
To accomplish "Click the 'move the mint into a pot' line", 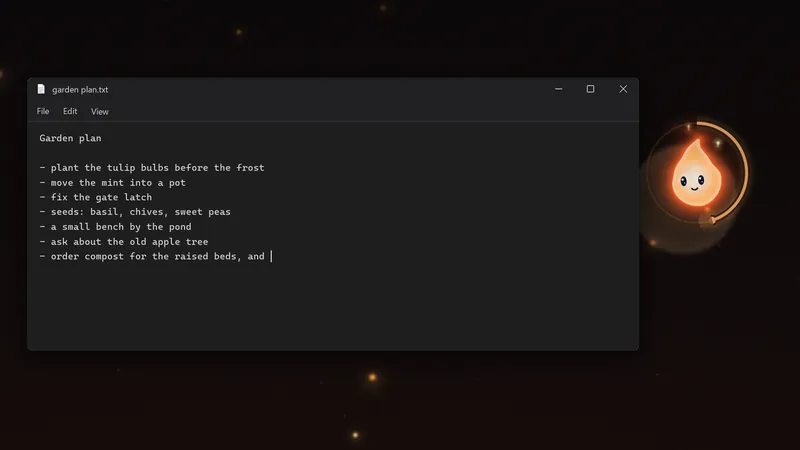I will click(x=112, y=183).
